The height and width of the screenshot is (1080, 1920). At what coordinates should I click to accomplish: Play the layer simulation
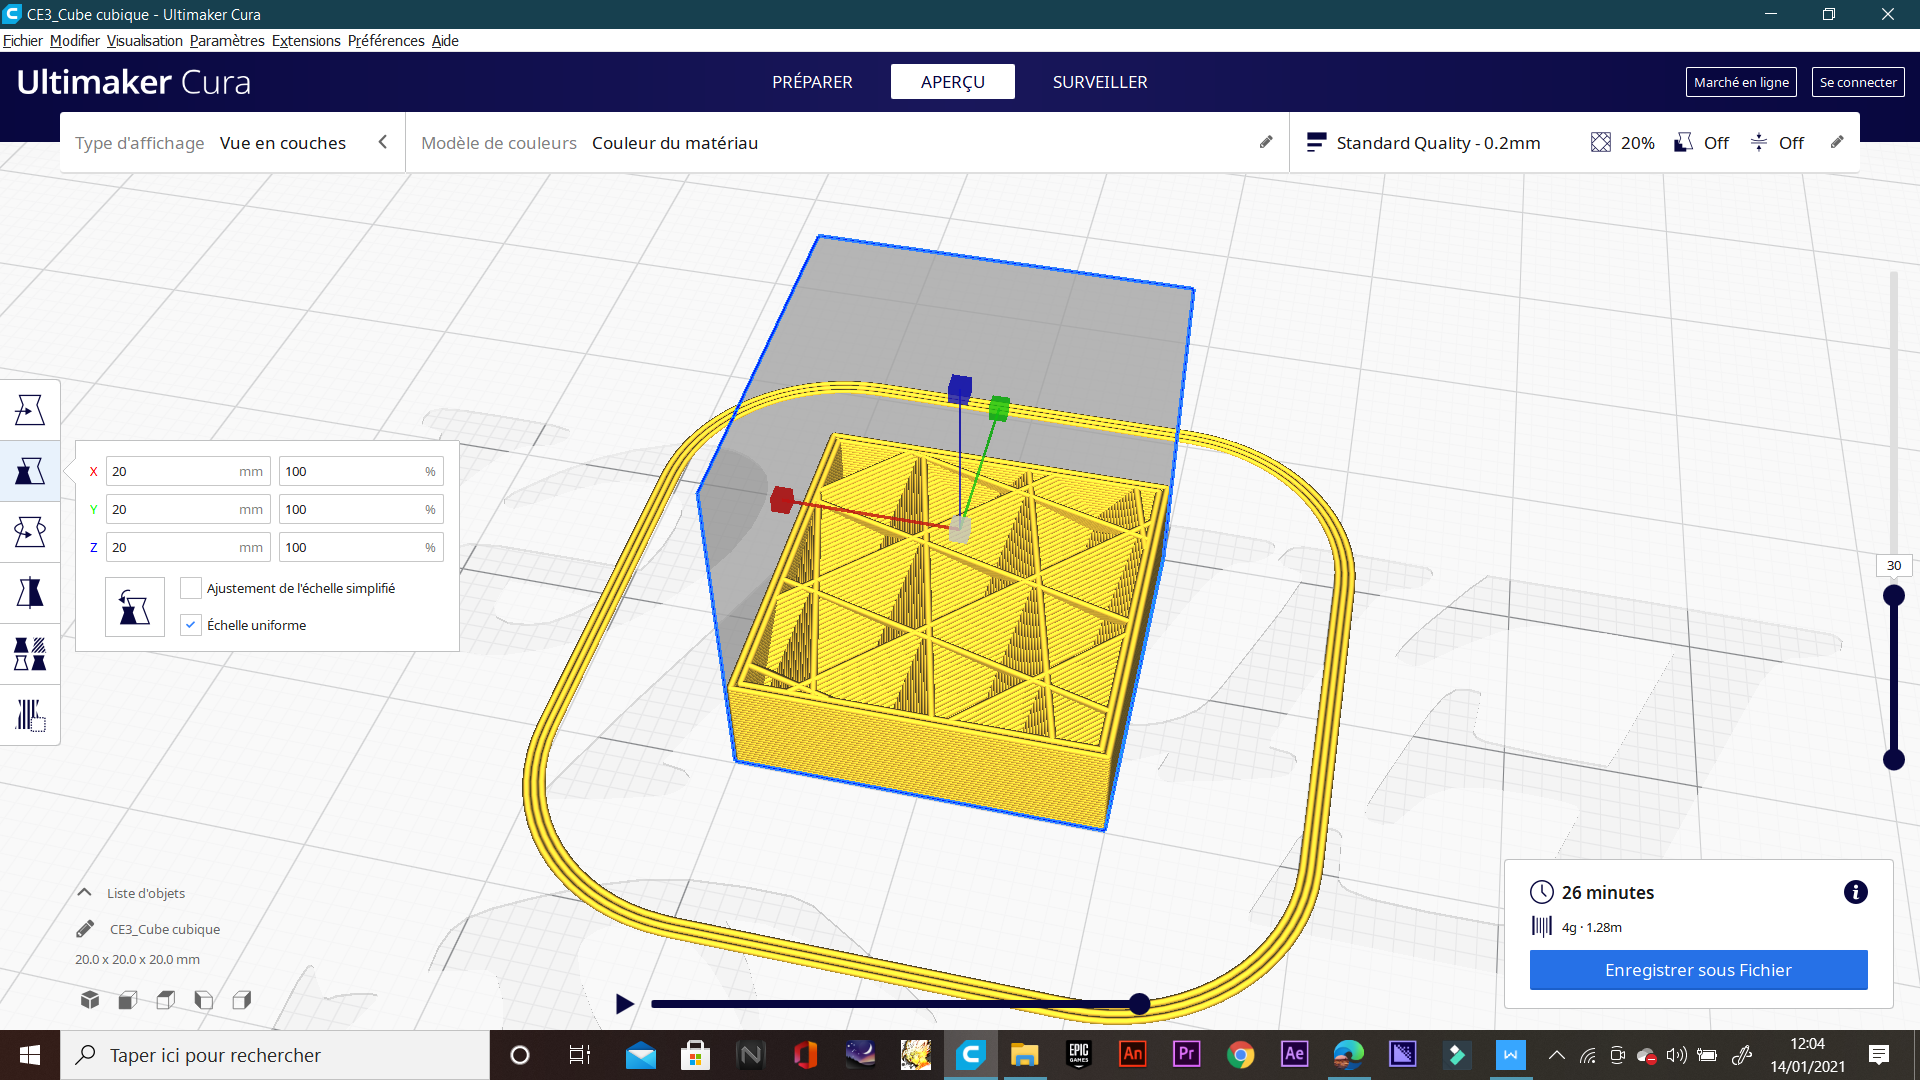click(x=625, y=1004)
